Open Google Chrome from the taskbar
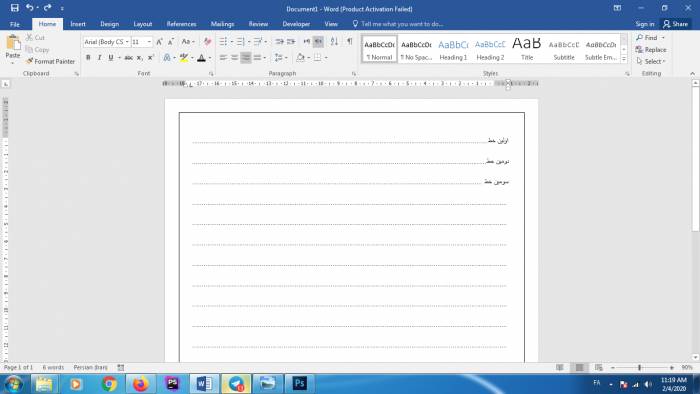Image resolution: width=700 pixels, height=394 pixels. pos(108,384)
